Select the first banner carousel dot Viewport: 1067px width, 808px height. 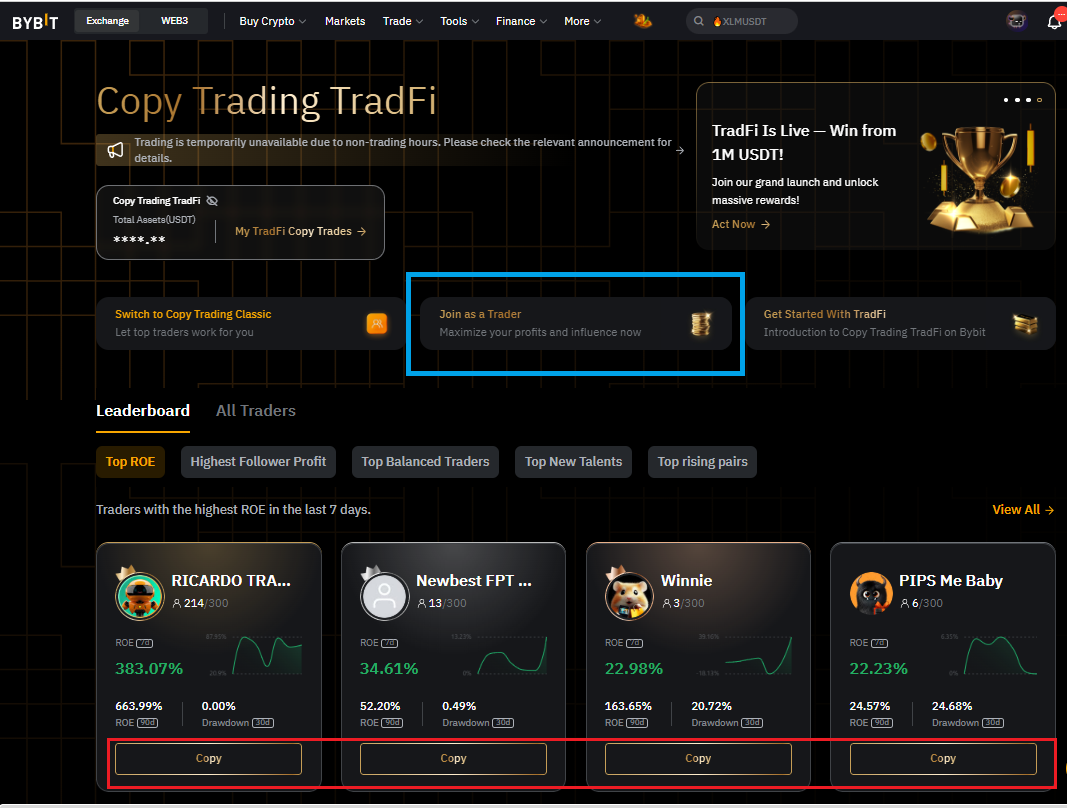(x=1006, y=100)
